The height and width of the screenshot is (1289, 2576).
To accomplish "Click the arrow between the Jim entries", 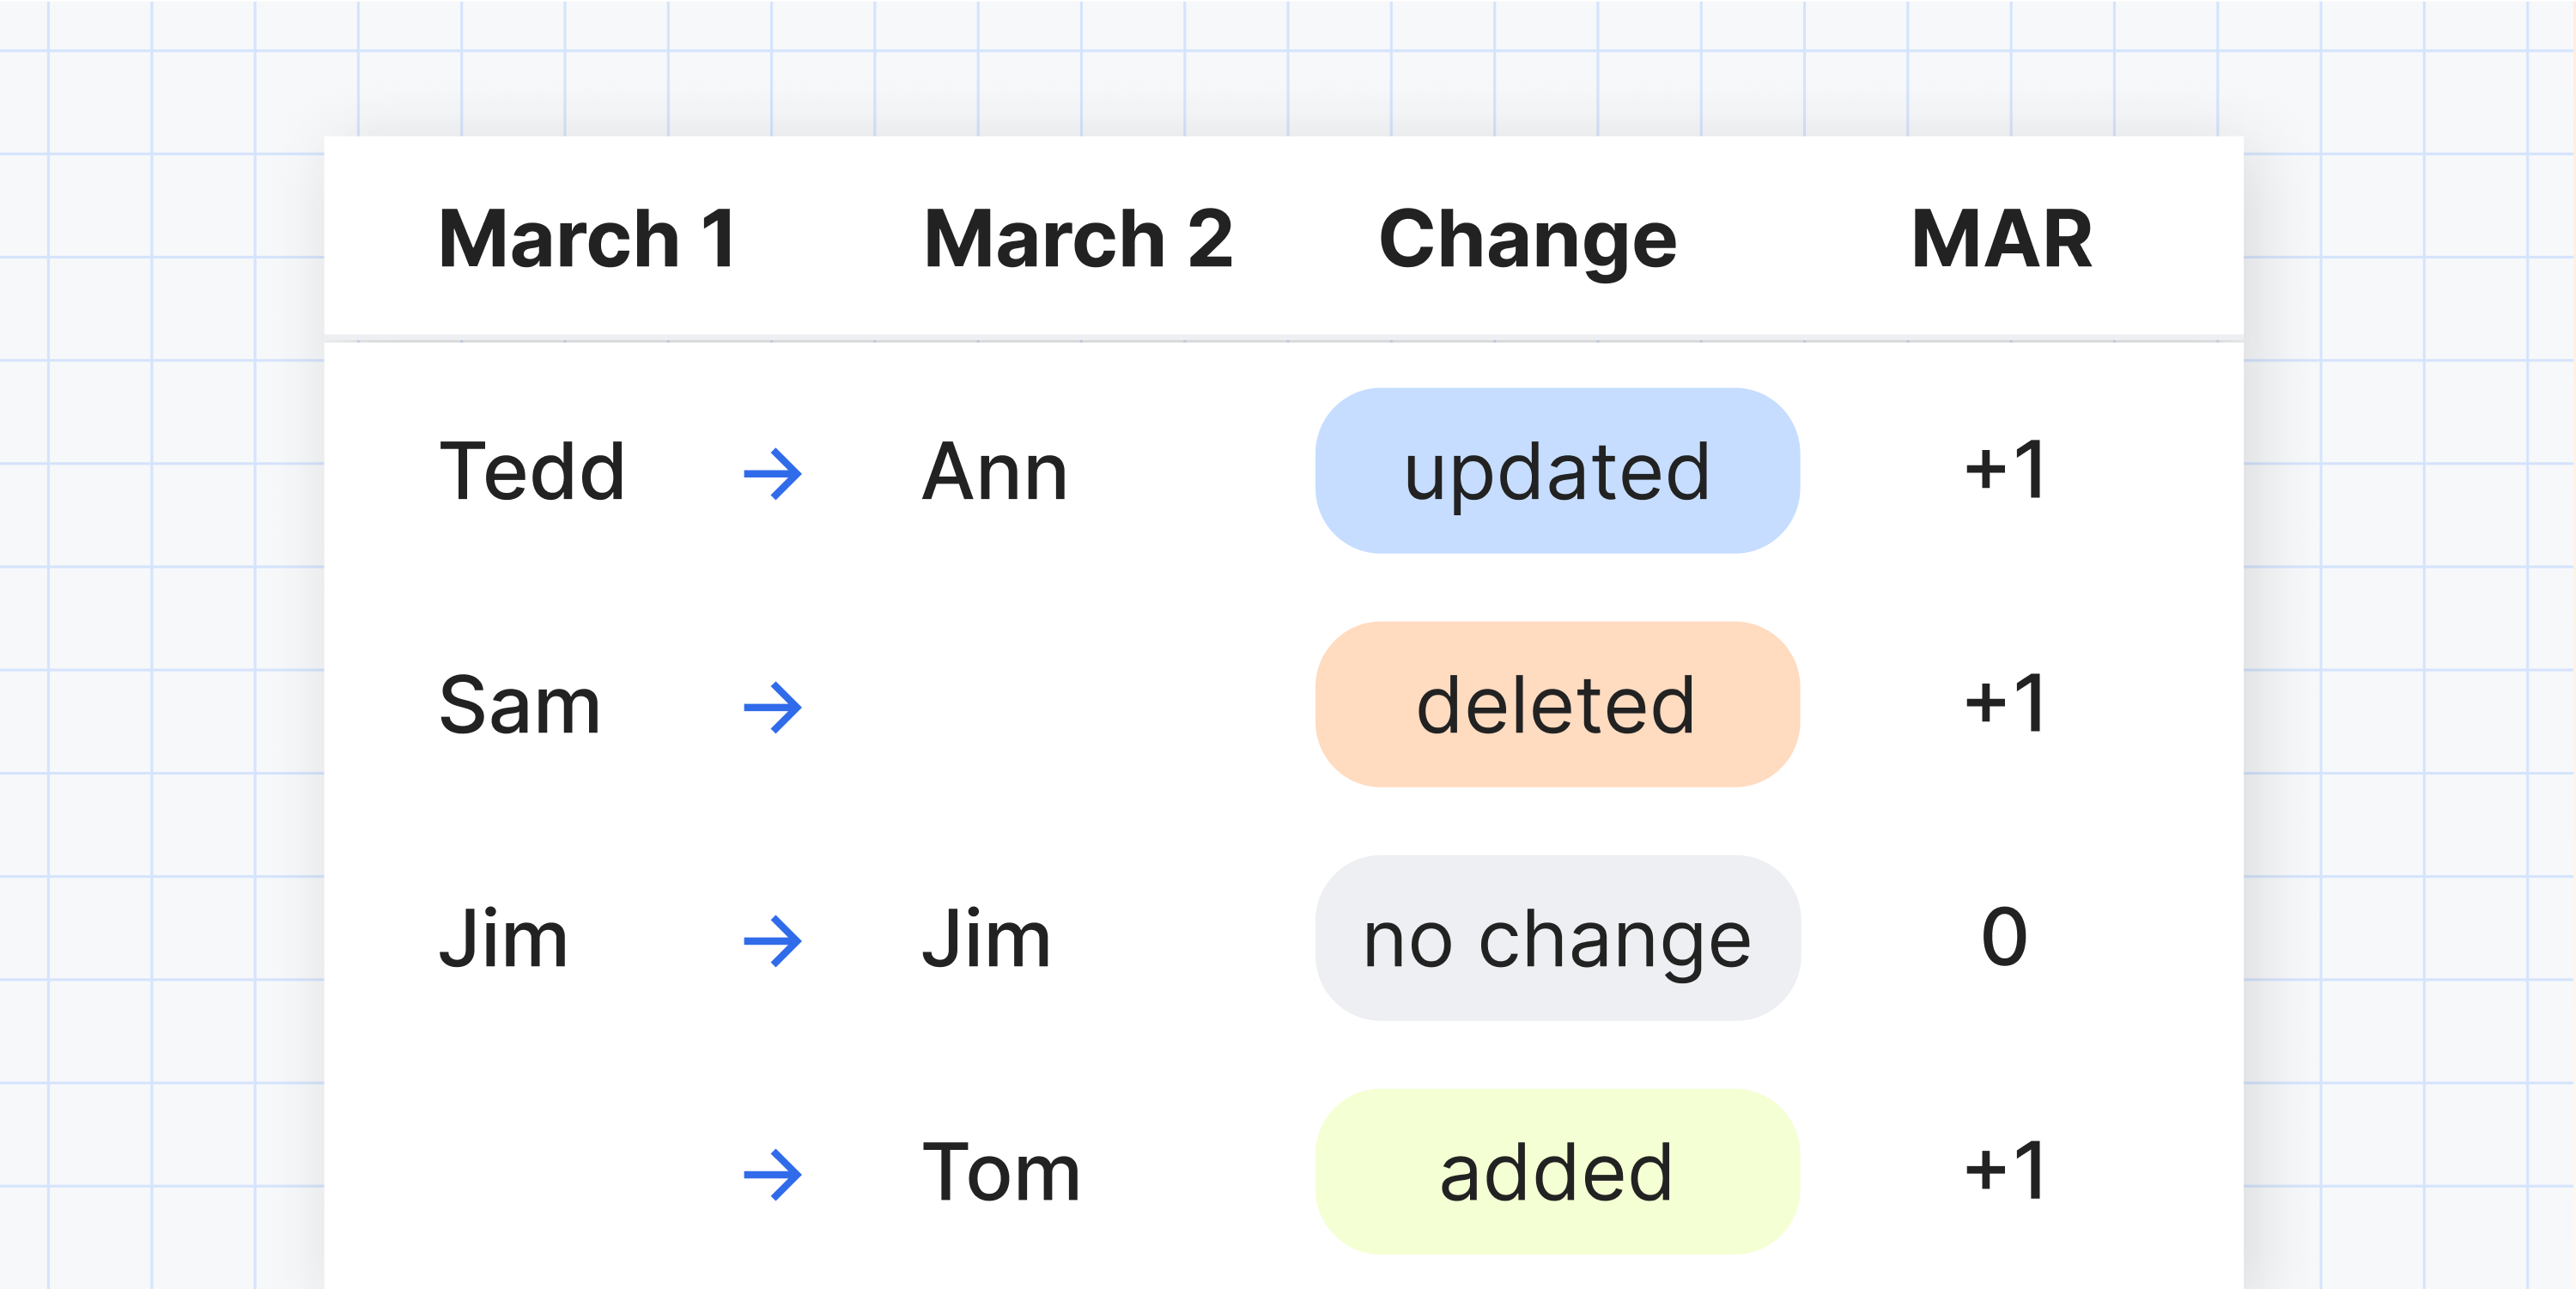I will 773,941.
